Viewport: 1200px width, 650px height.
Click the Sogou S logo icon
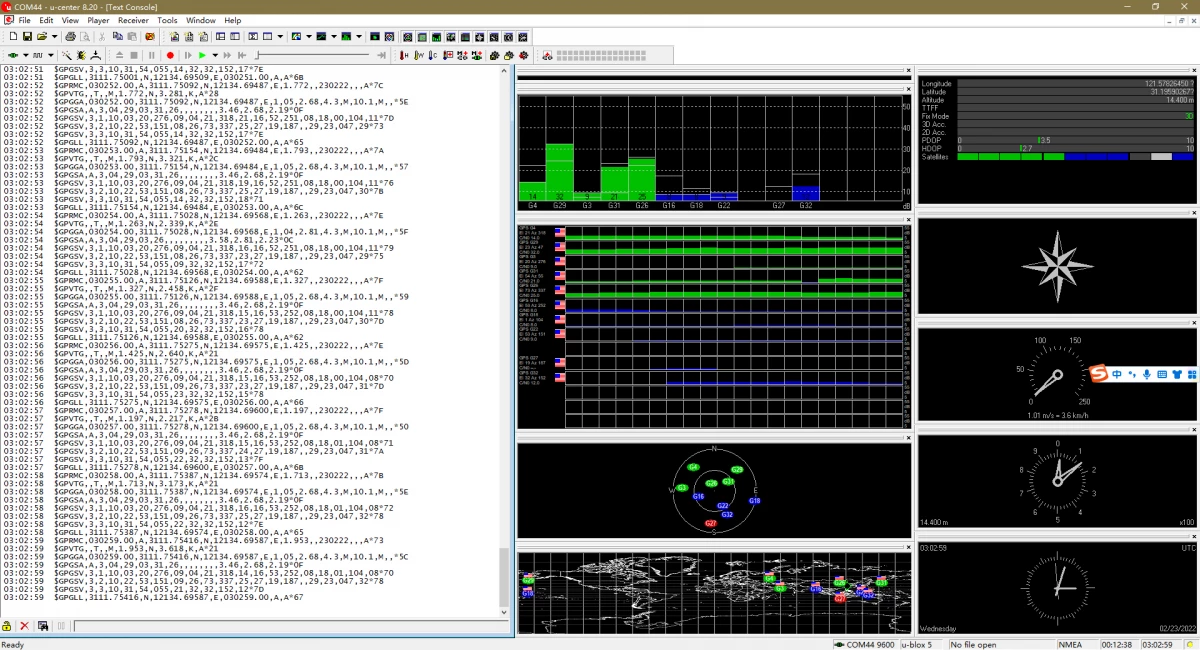point(1098,373)
